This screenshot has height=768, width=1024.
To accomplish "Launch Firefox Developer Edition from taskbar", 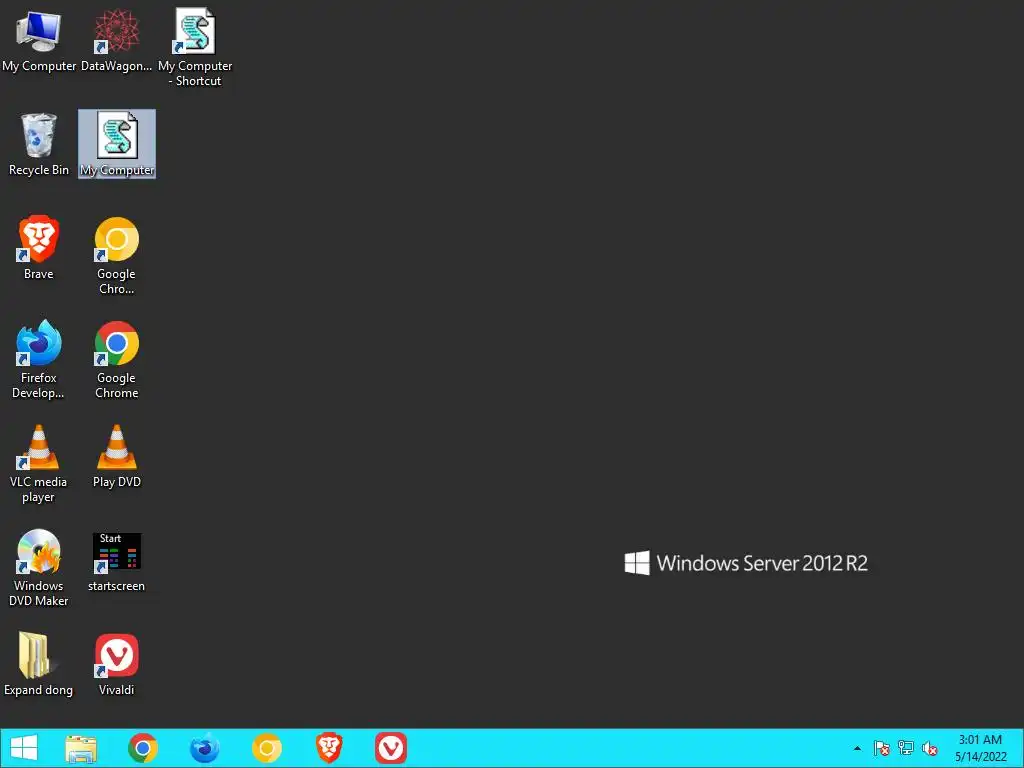I will pos(204,748).
